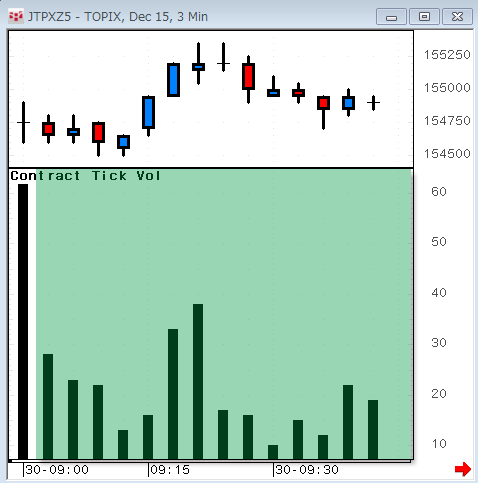Minimize the TOPIX chart window
Screen dimensions: 478x483
[x=391, y=17]
